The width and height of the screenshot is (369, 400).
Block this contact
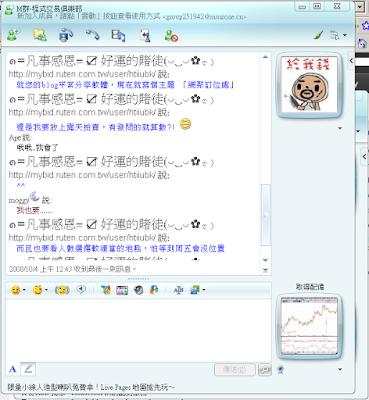(x=171, y=35)
